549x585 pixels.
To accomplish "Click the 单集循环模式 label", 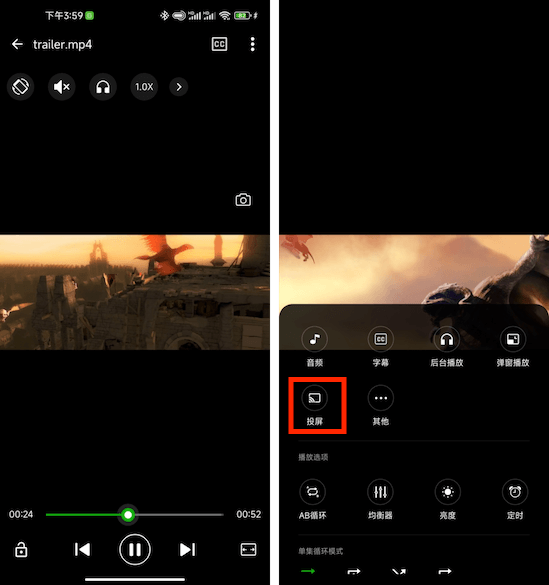I will click(x=320, y=551).
